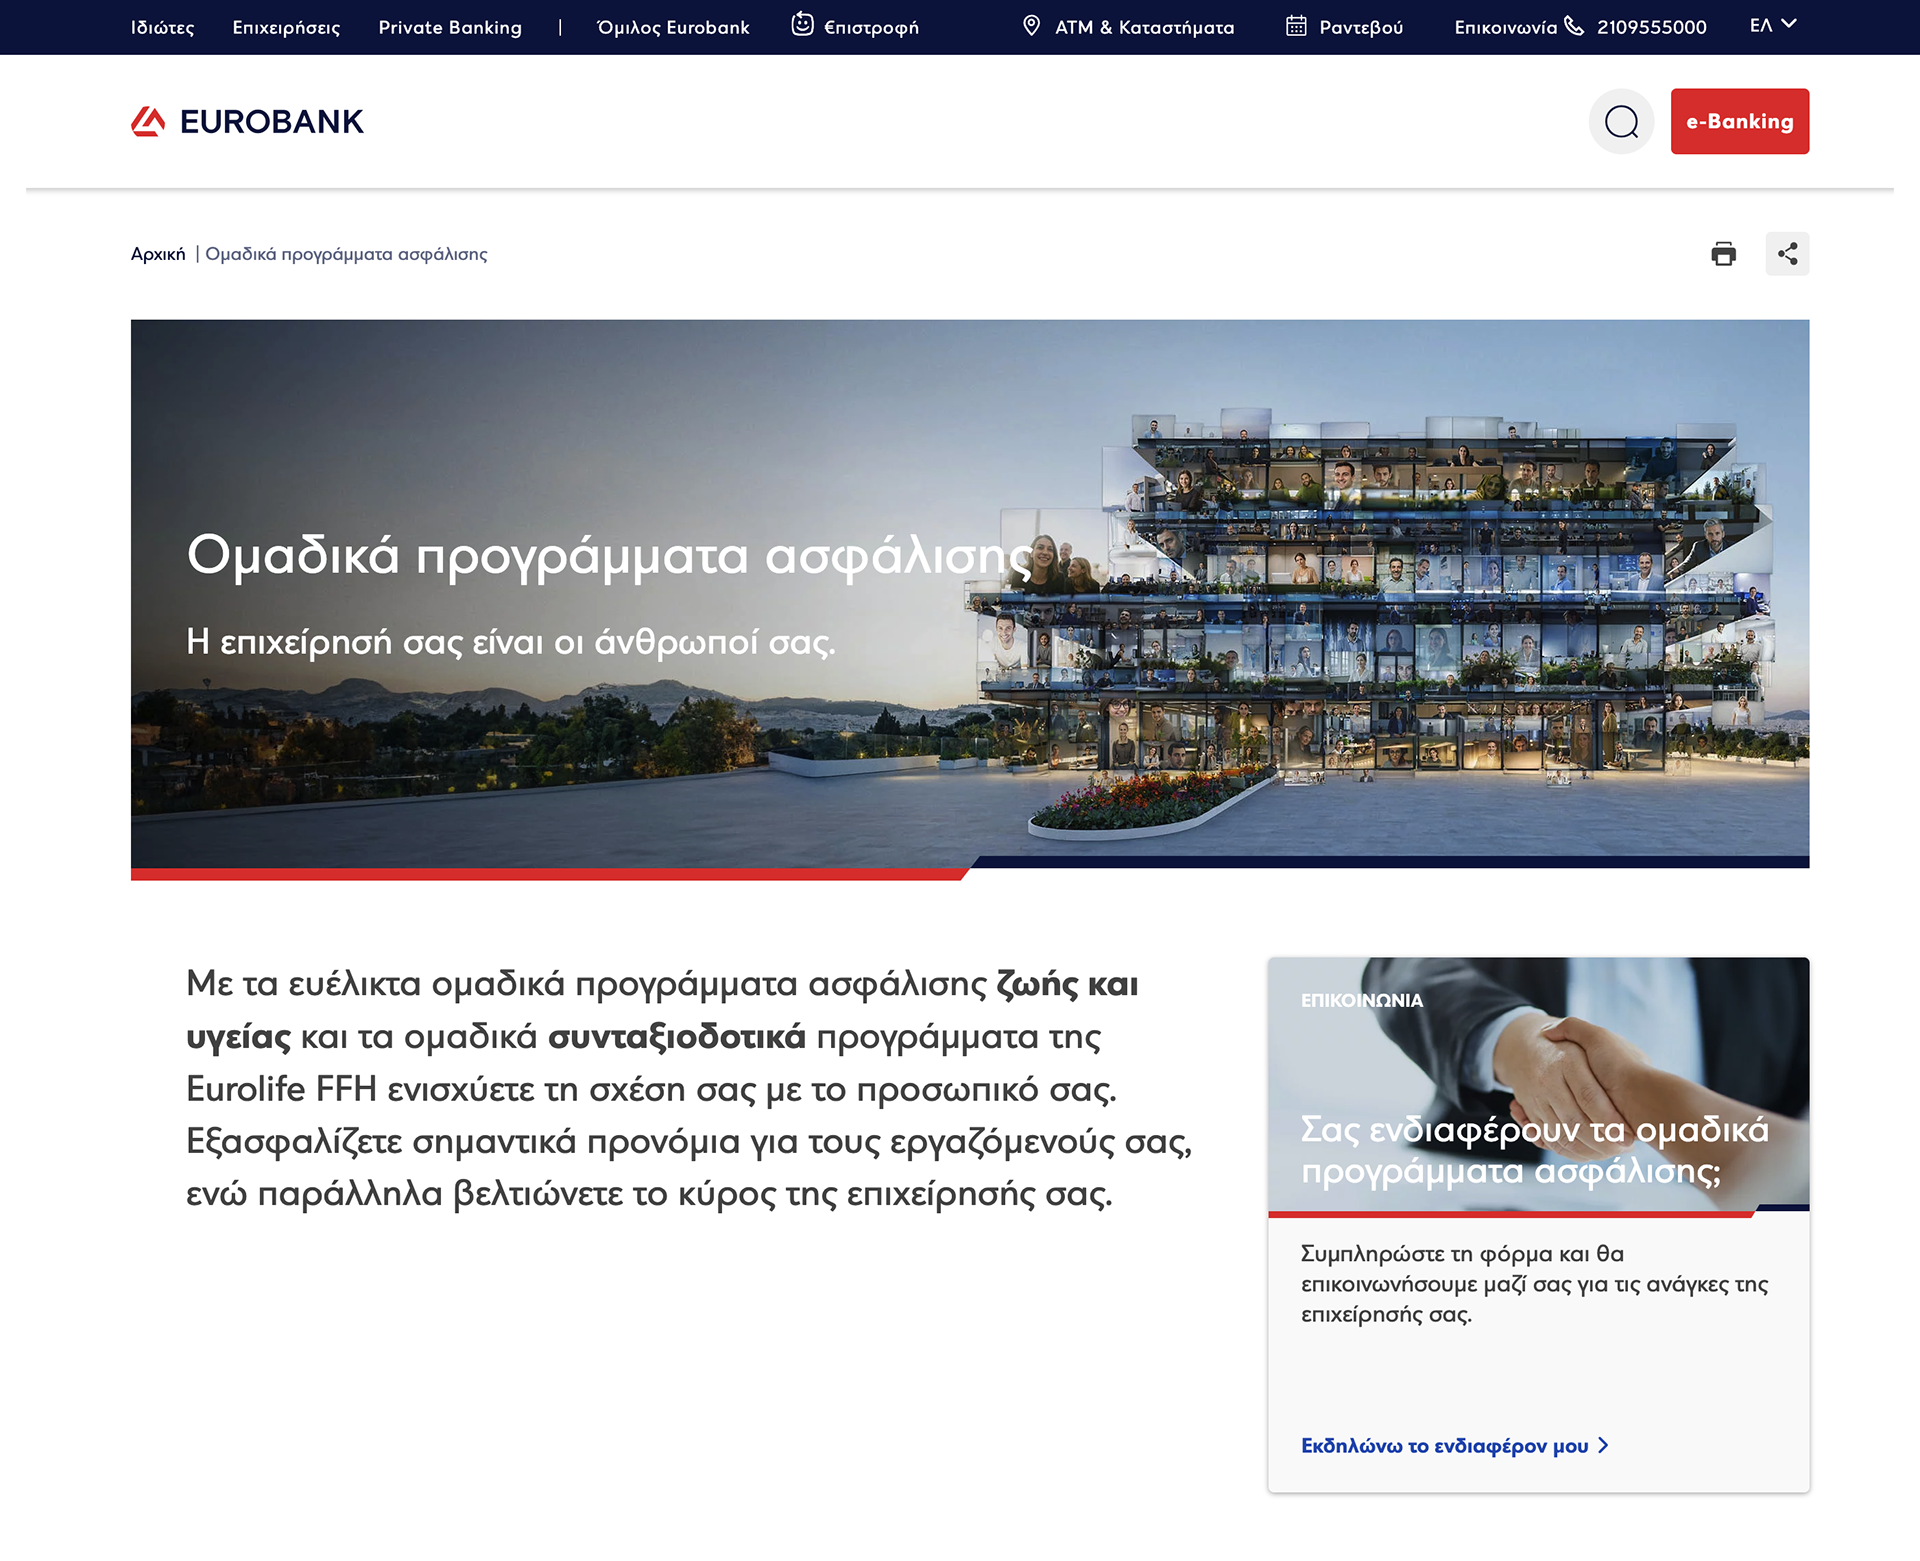Click the Eurobank logo

(247, 121)
